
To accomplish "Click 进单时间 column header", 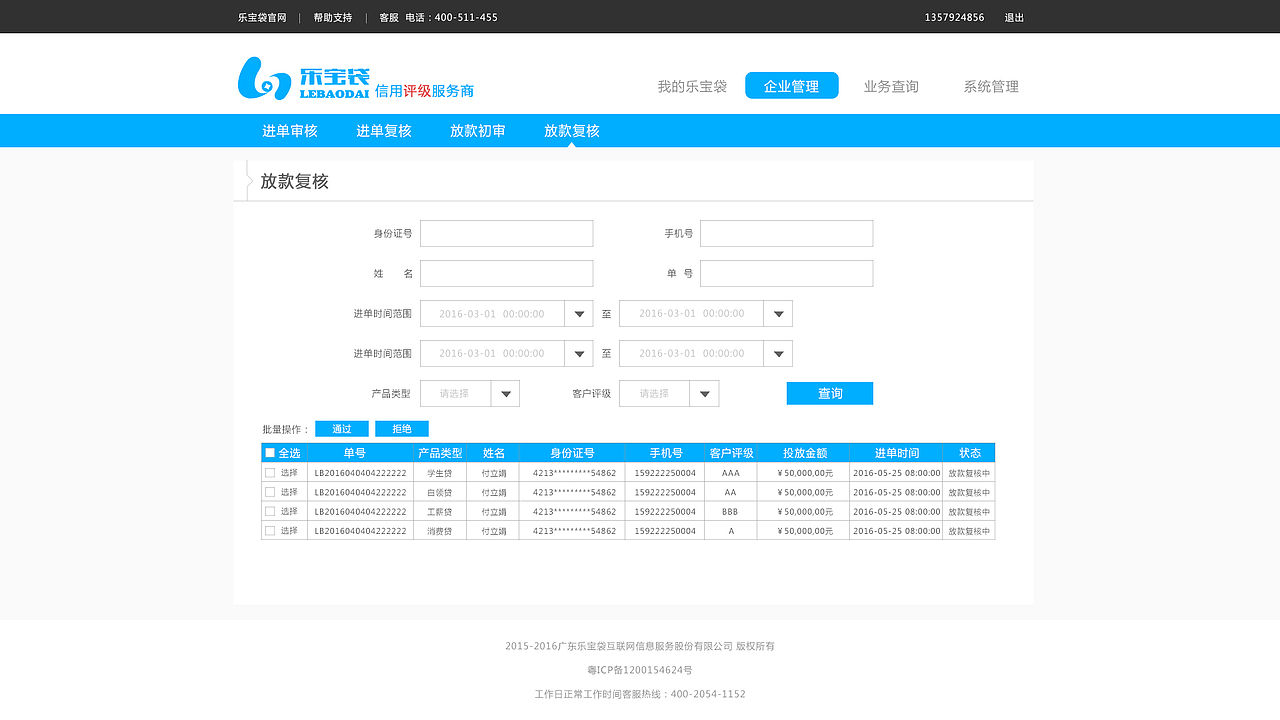I will coord(896,453).
